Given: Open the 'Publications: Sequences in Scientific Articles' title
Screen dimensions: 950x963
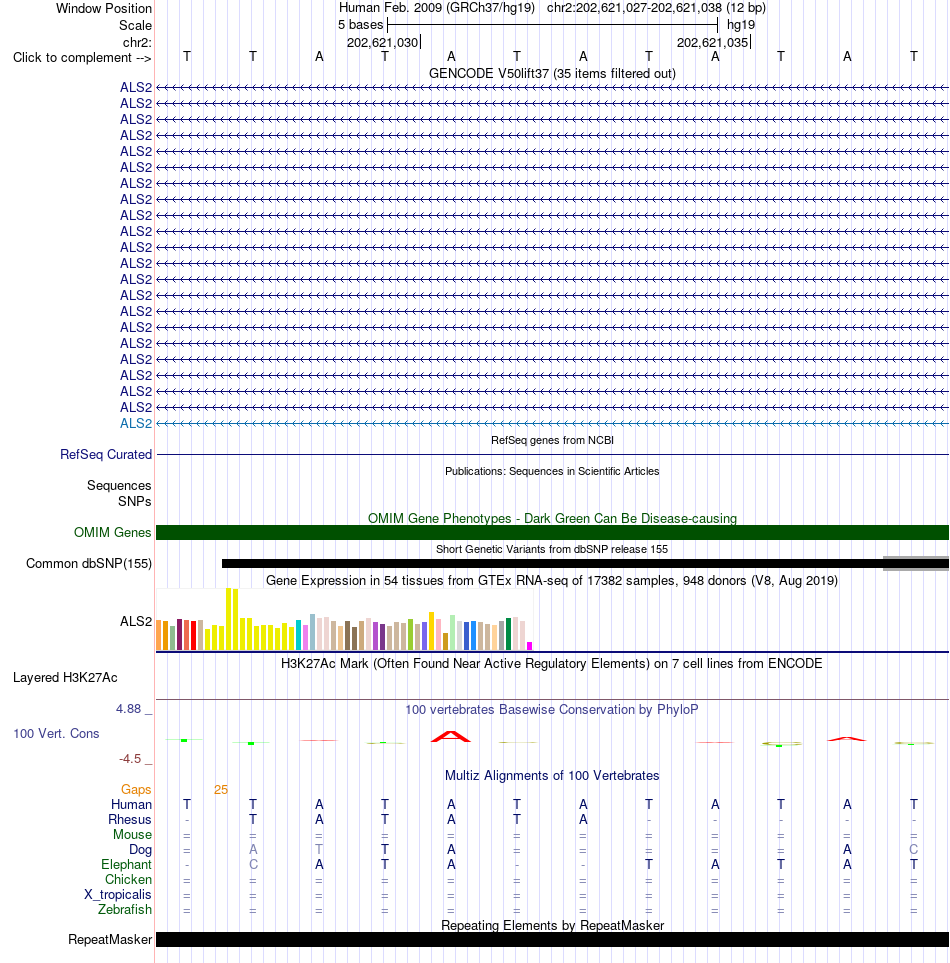Looking at the screenshot, I should pyautogui.click(x=552, y=471).
